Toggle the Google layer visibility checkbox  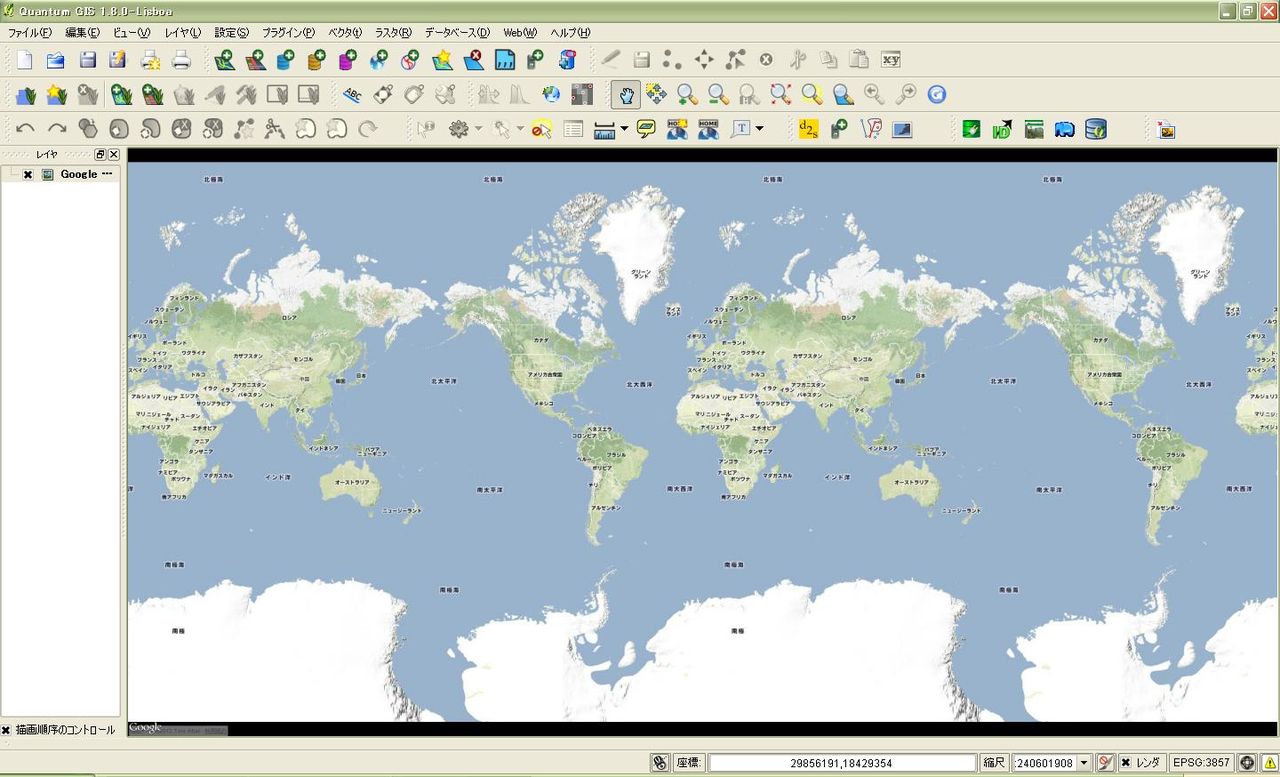click(28, 174)
